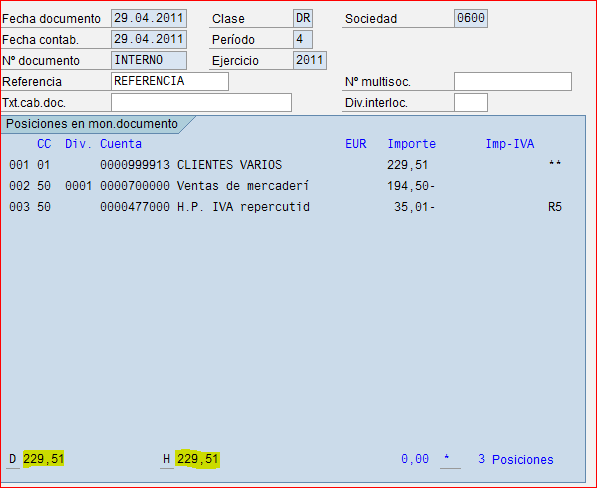597x488 pixels.
Task: Click the Sociedad 0600 field
Action: (x=471, y=18)
